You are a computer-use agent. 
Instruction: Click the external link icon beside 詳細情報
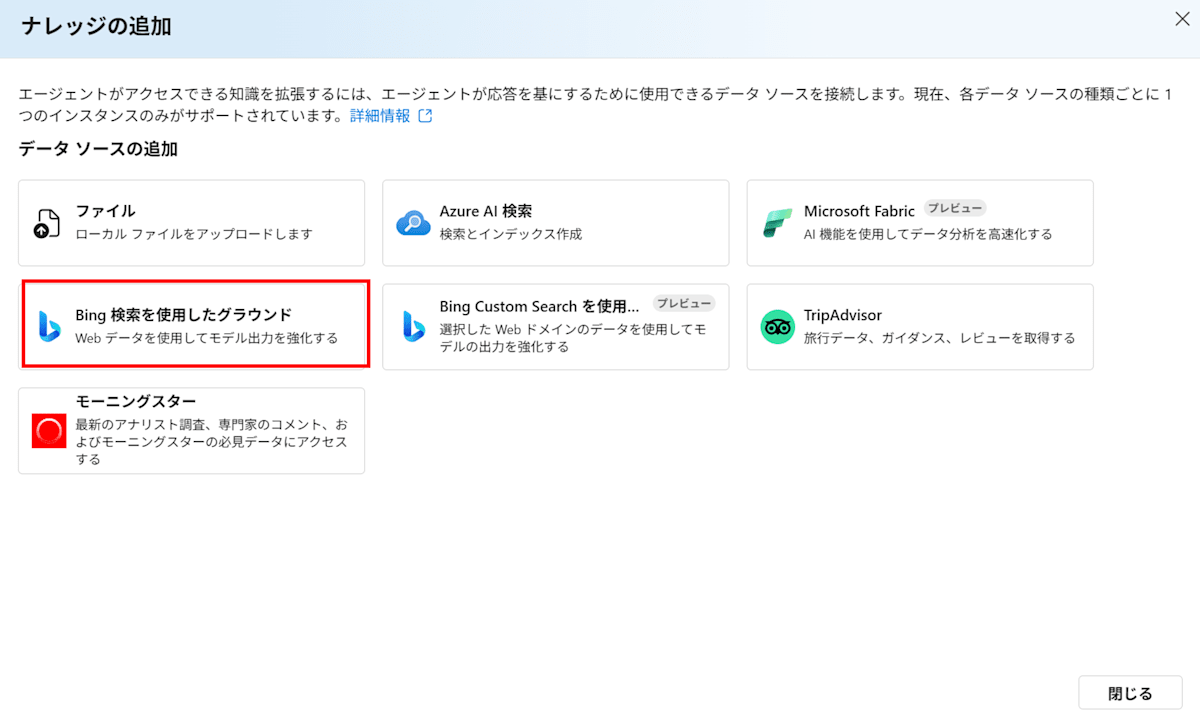pyautogui.click(x=425, y=116)
